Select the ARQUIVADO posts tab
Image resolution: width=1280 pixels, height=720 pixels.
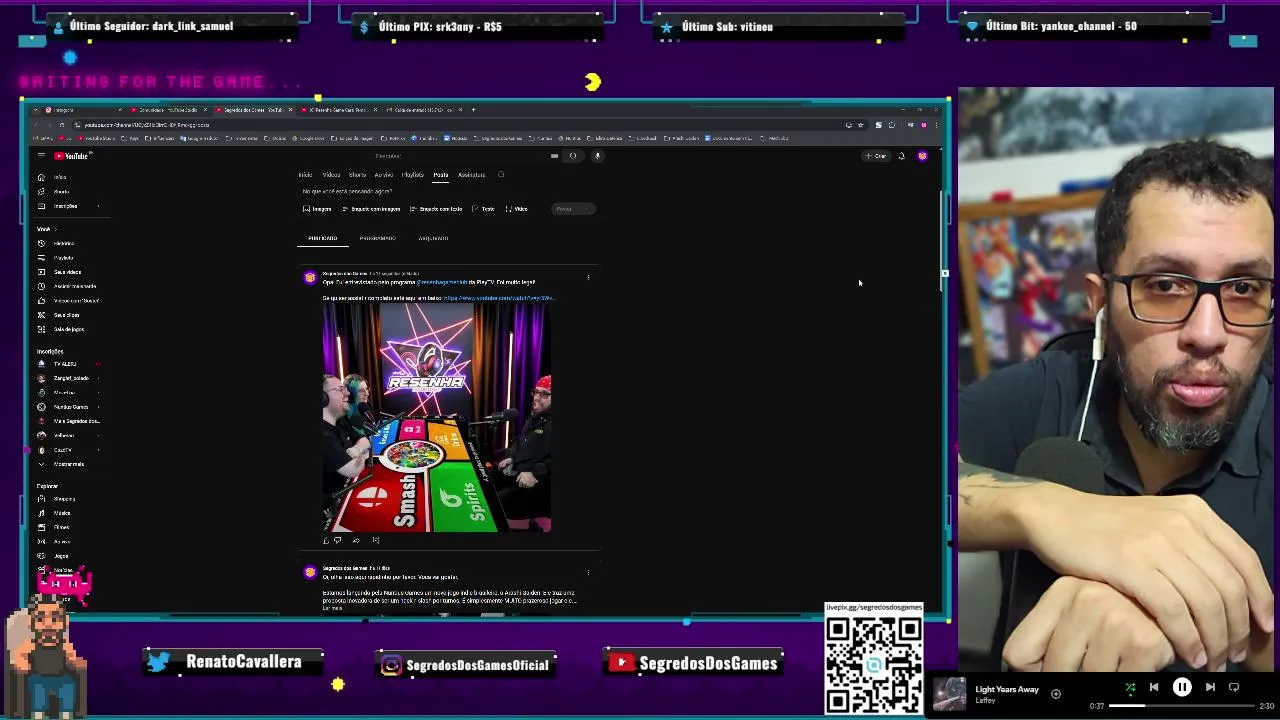coord(433,238)
